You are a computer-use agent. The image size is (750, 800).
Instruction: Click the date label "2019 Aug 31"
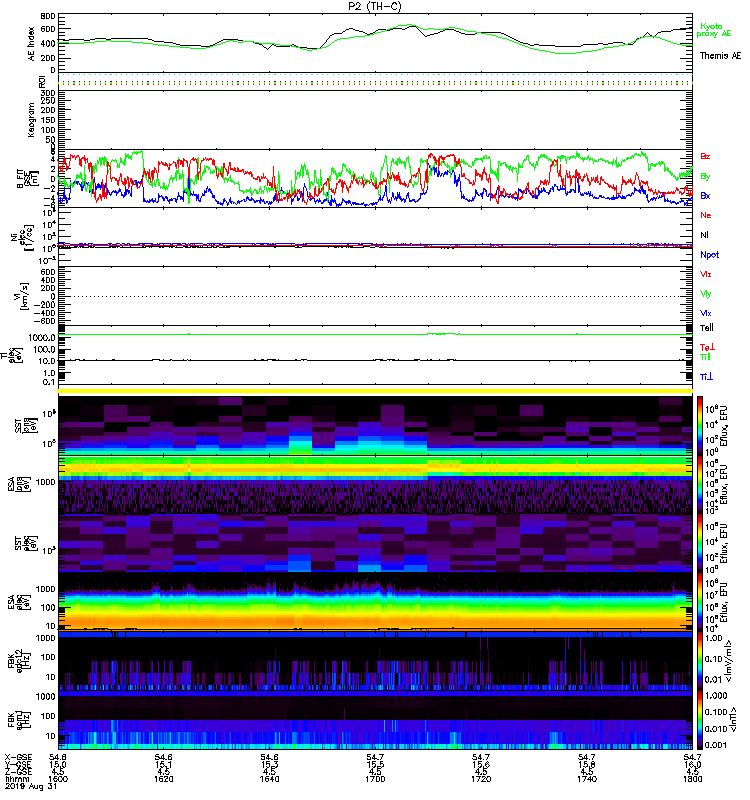tap(31, 787)
